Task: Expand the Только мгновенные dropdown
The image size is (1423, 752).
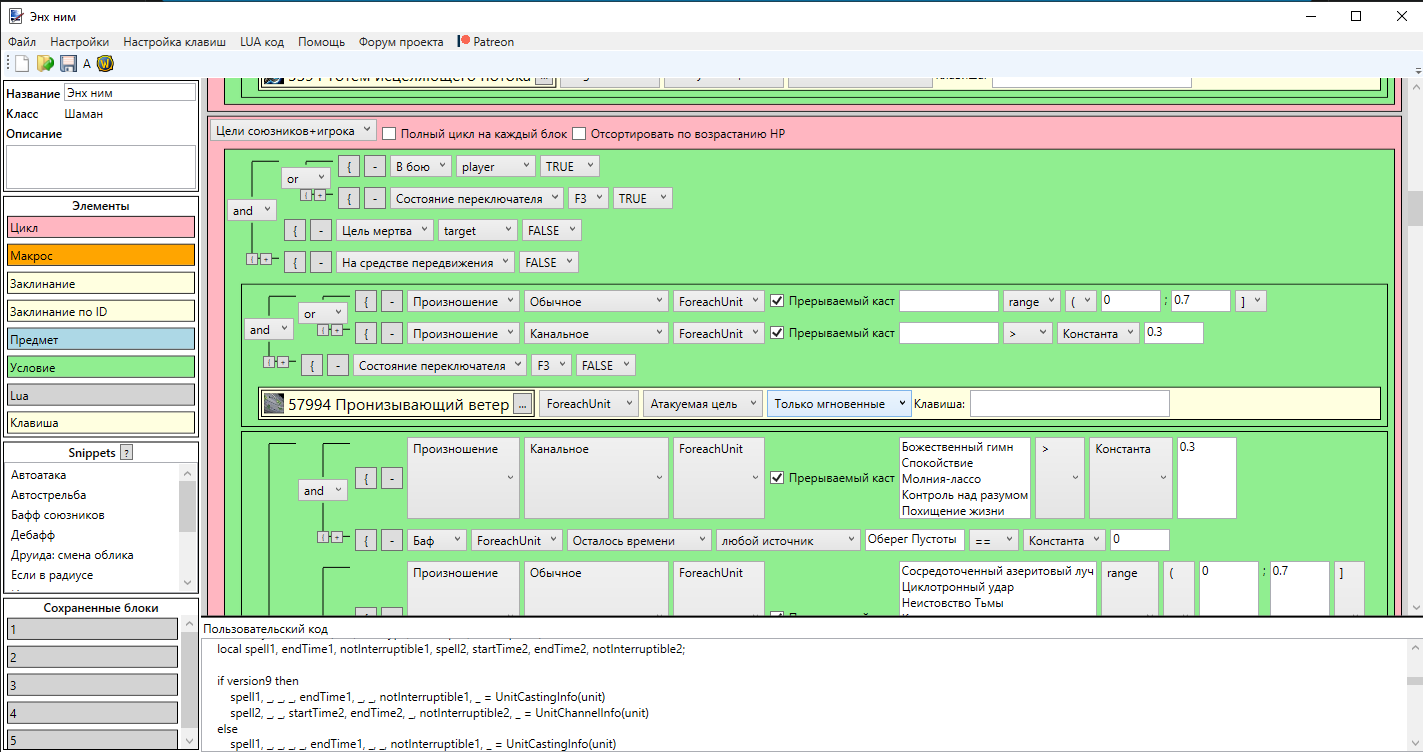Action: coord(839,404)
